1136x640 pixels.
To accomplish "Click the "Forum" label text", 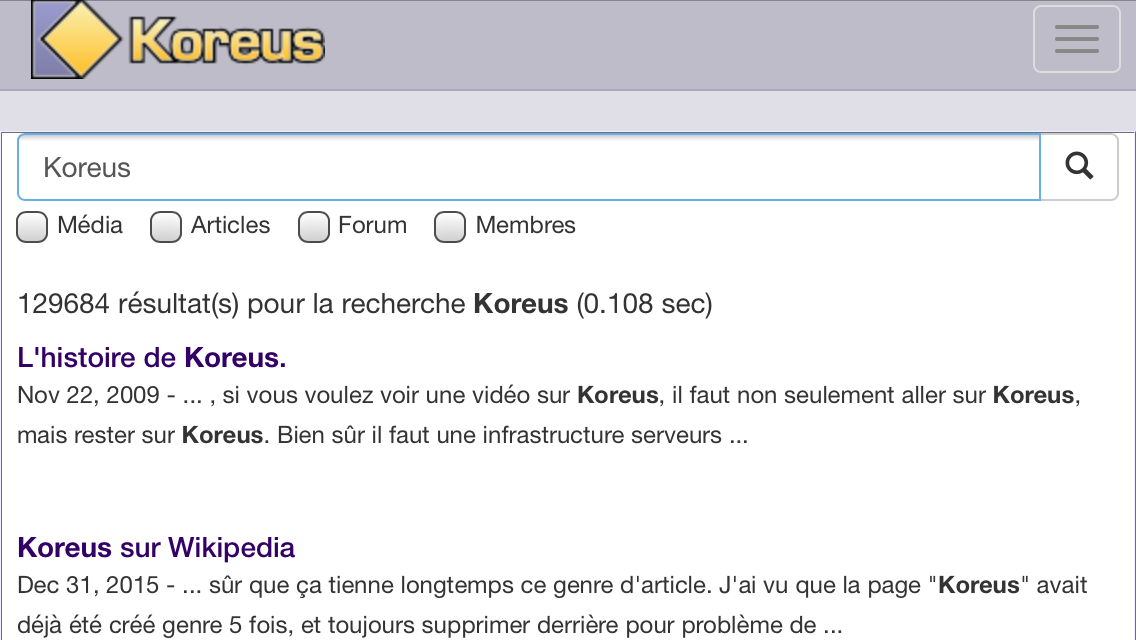I will pos(372,225).
